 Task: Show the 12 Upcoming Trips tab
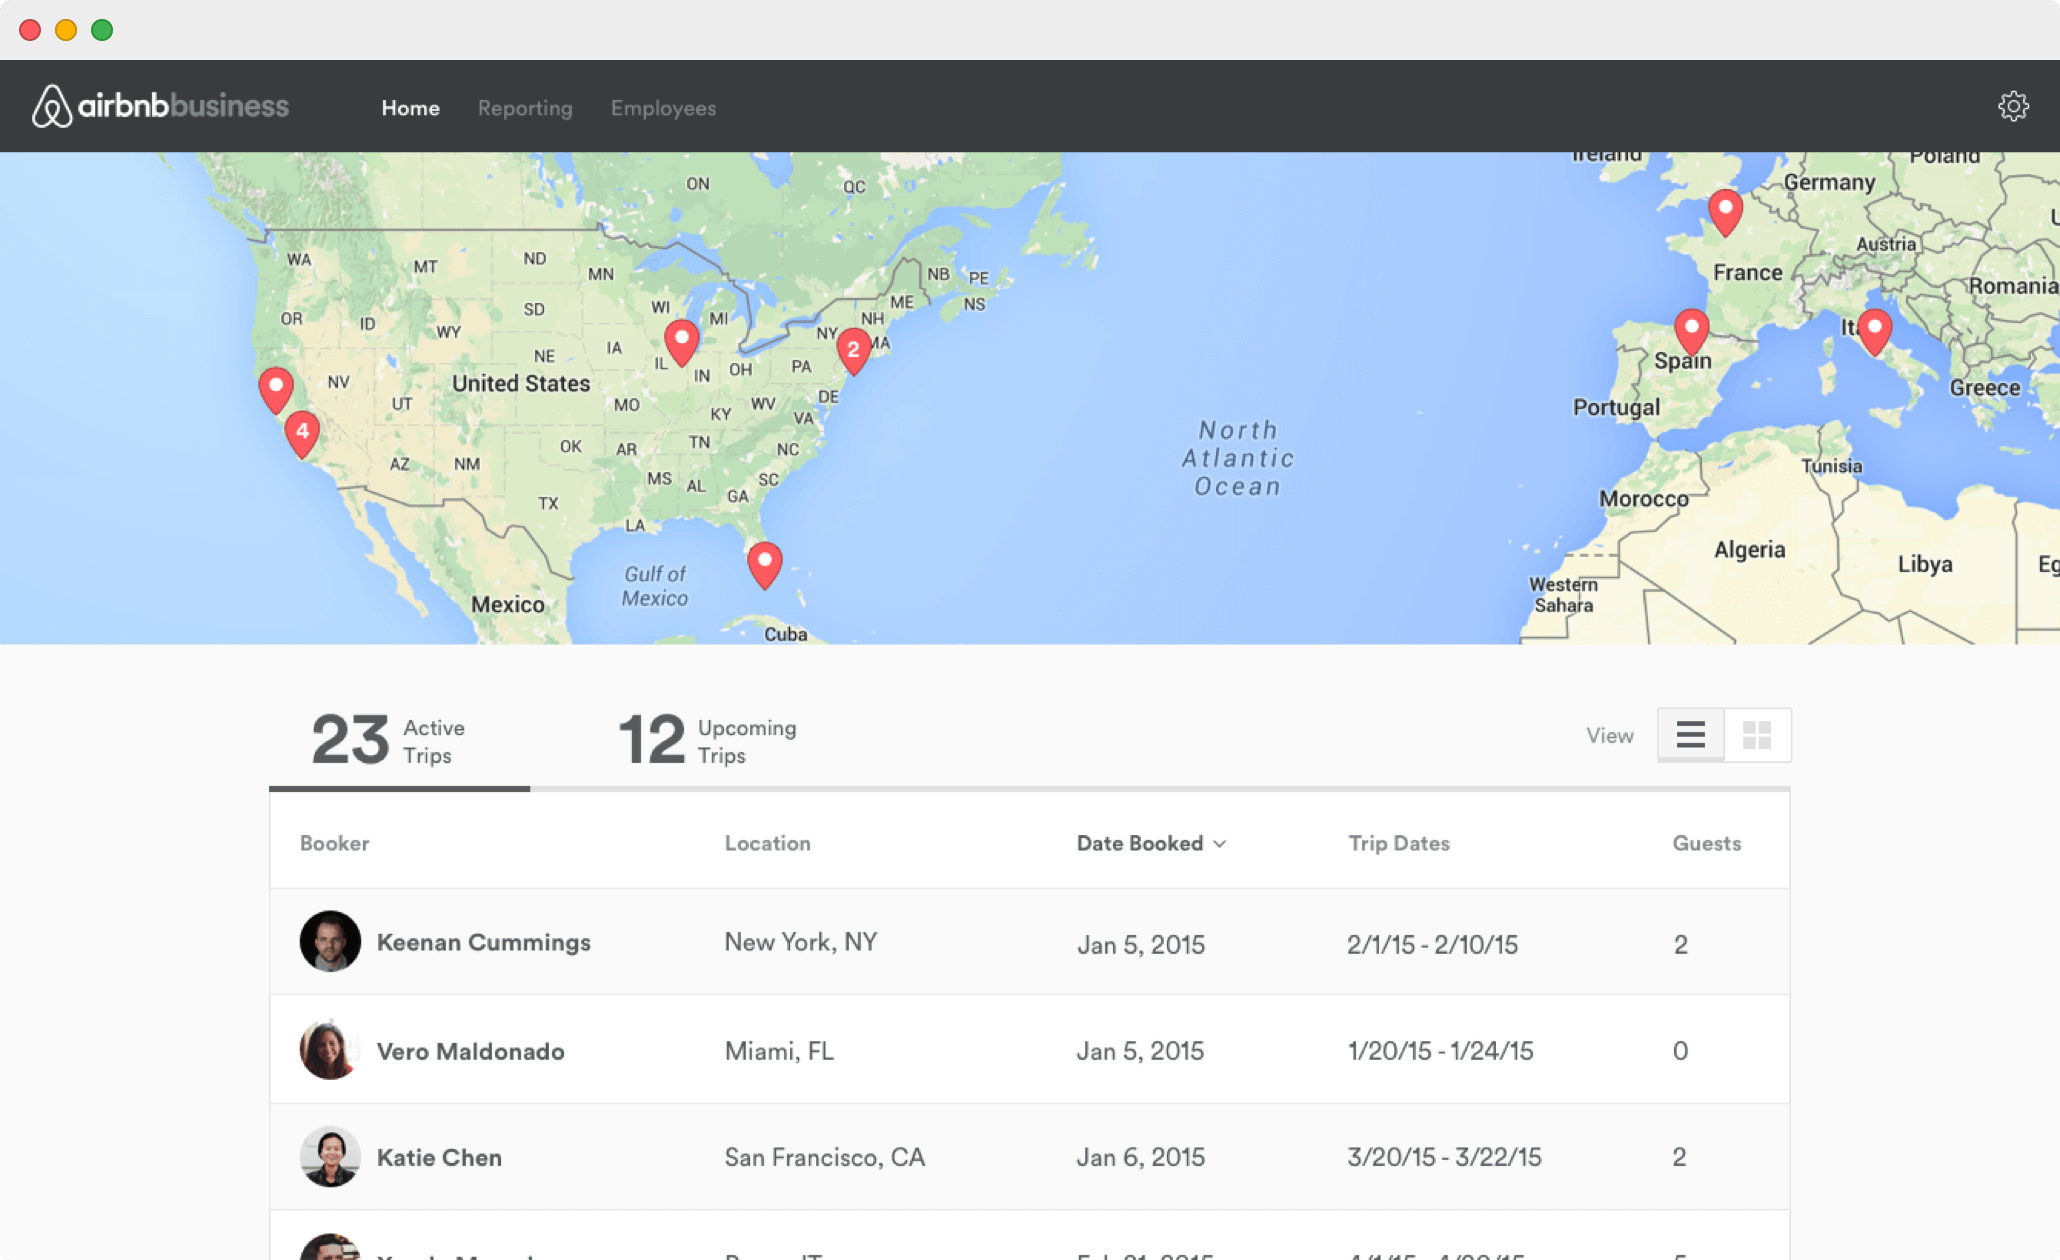coord(707,741)
